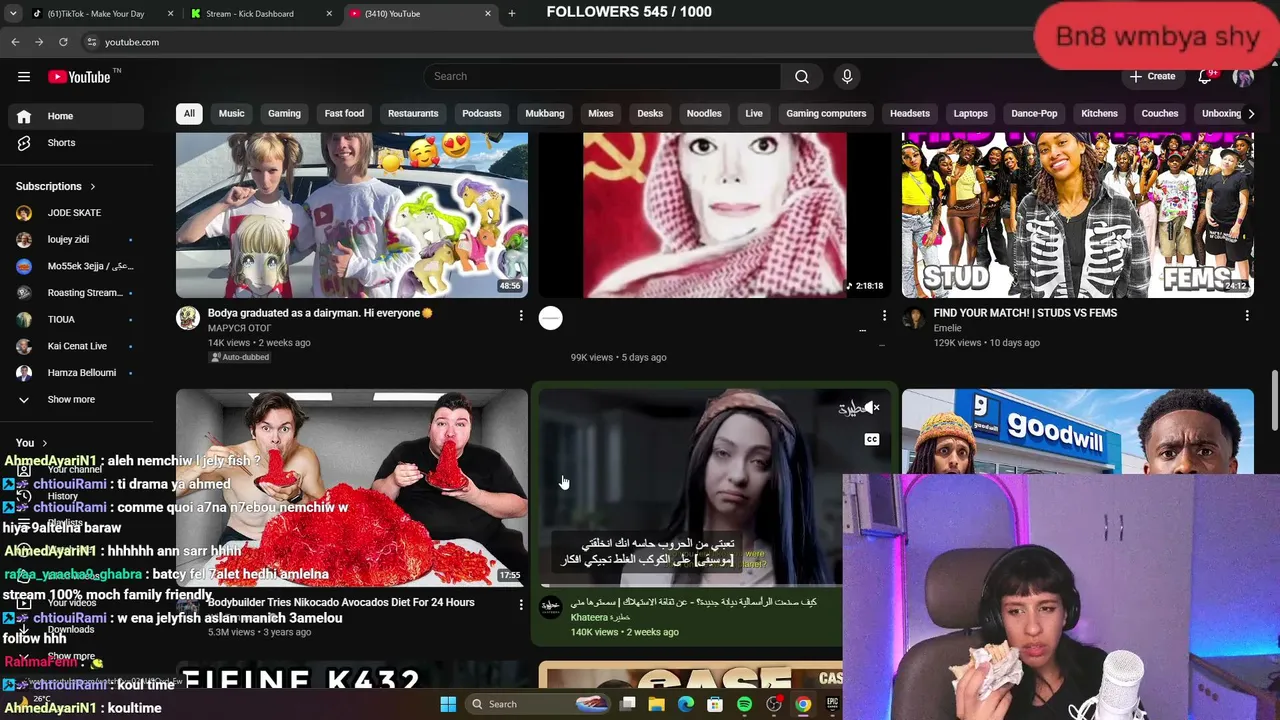Open JODE SKATE subscription channel

[76, 213]
